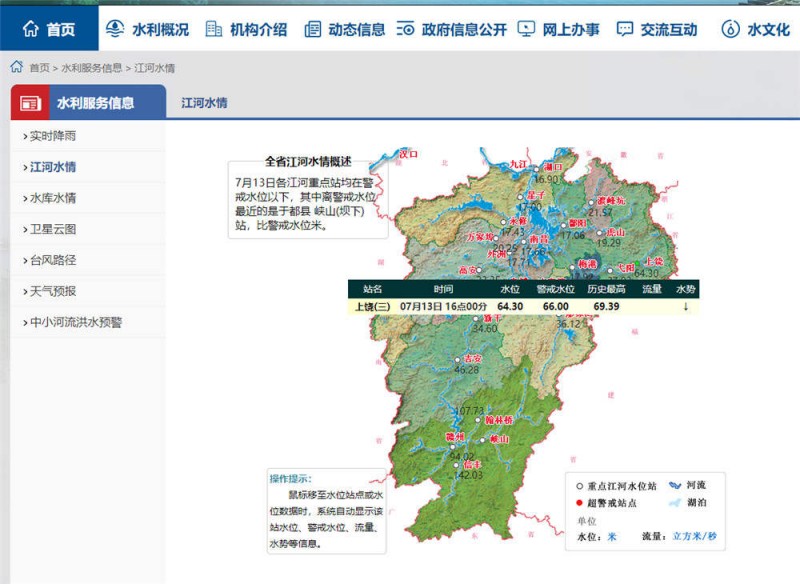Click the home icon on the 首页 nav button
This screenshot has height=584, width=800.
coord(32,26)
